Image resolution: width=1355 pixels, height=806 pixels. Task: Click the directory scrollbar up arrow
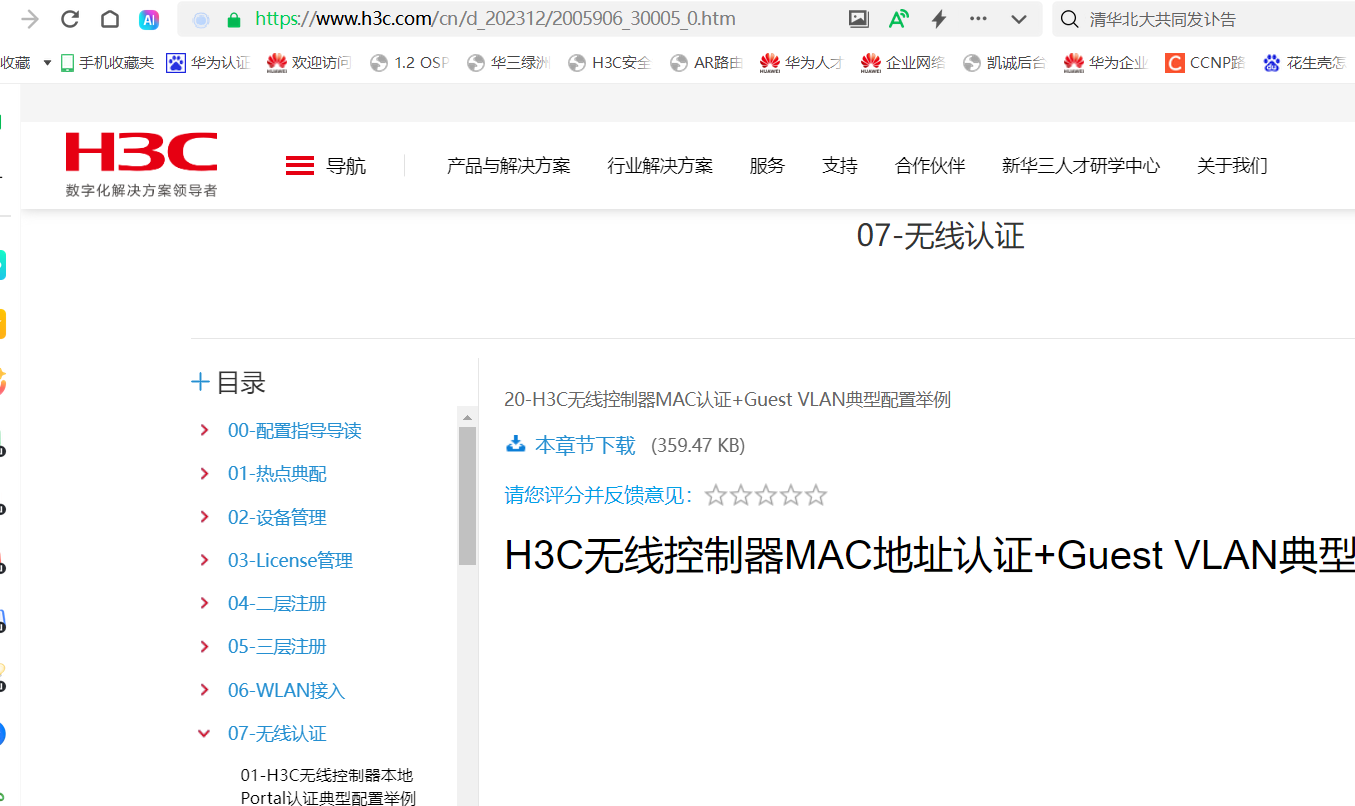point(467,416)
